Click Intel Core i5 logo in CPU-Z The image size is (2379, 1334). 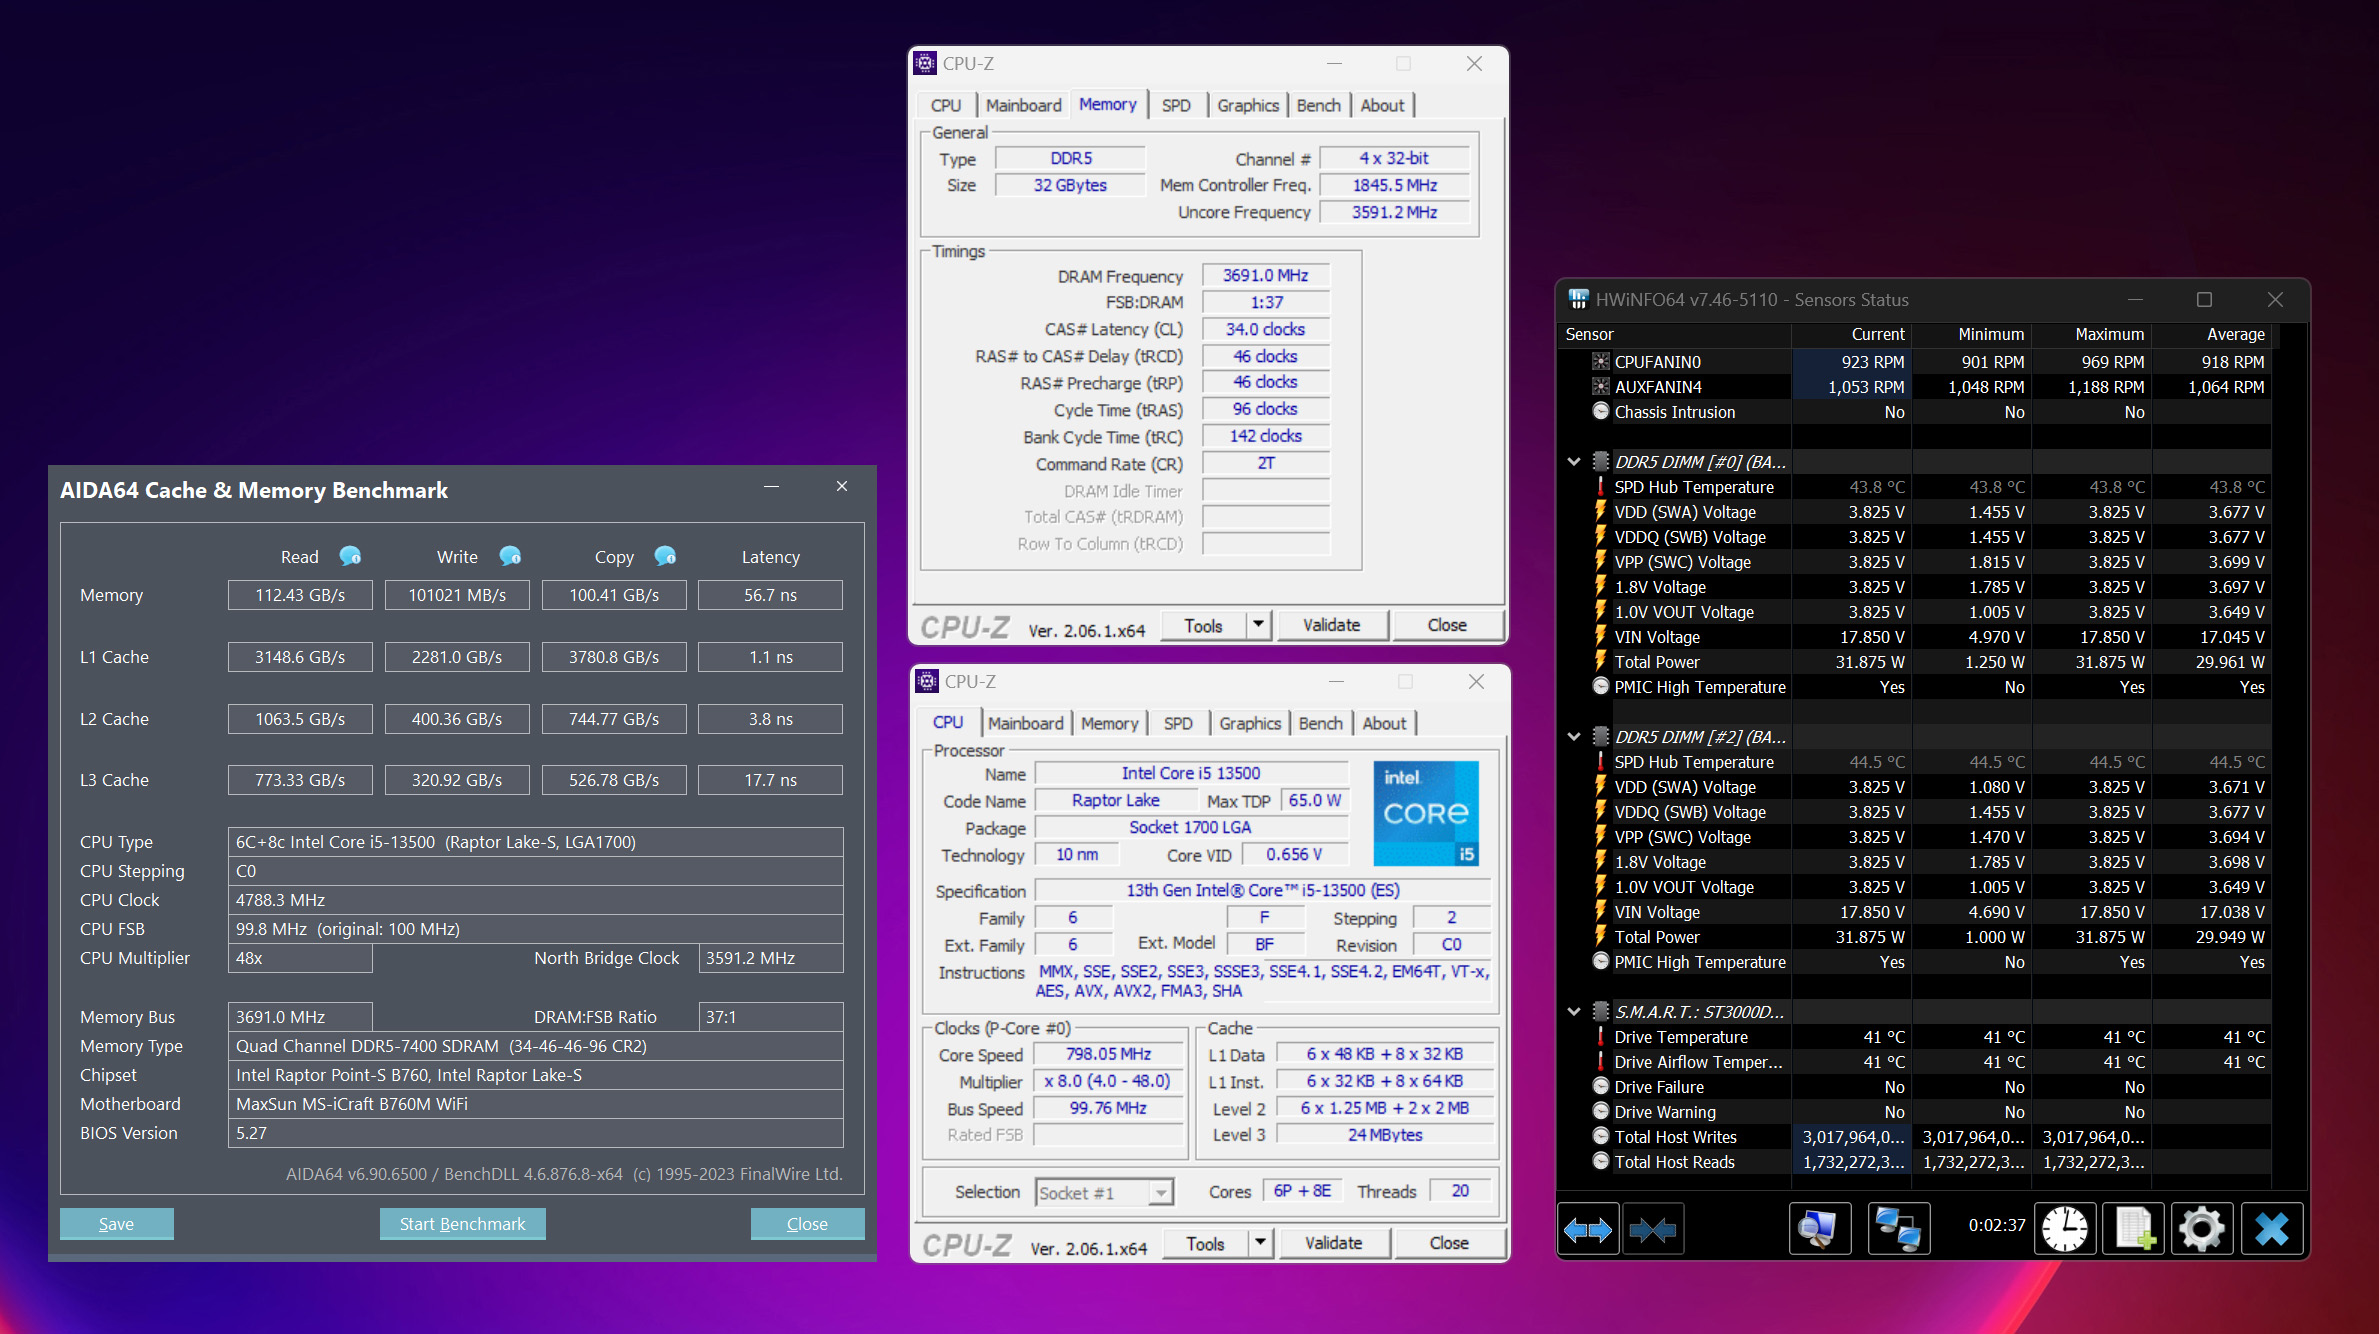click(1426, 814)
